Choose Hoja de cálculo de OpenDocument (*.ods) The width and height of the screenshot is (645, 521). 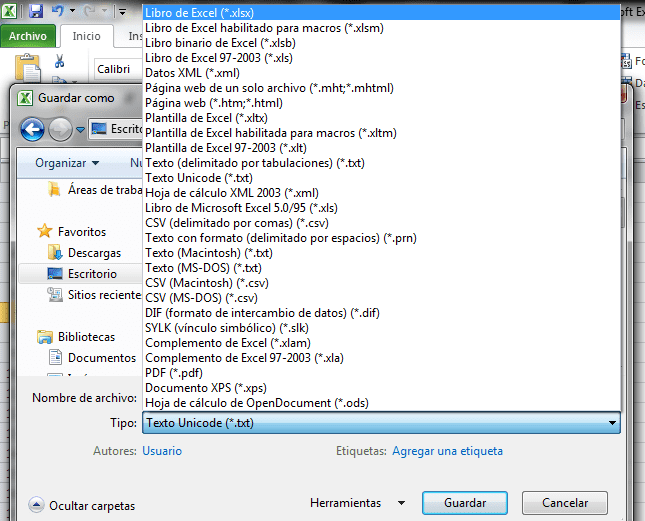coord(381,403)
